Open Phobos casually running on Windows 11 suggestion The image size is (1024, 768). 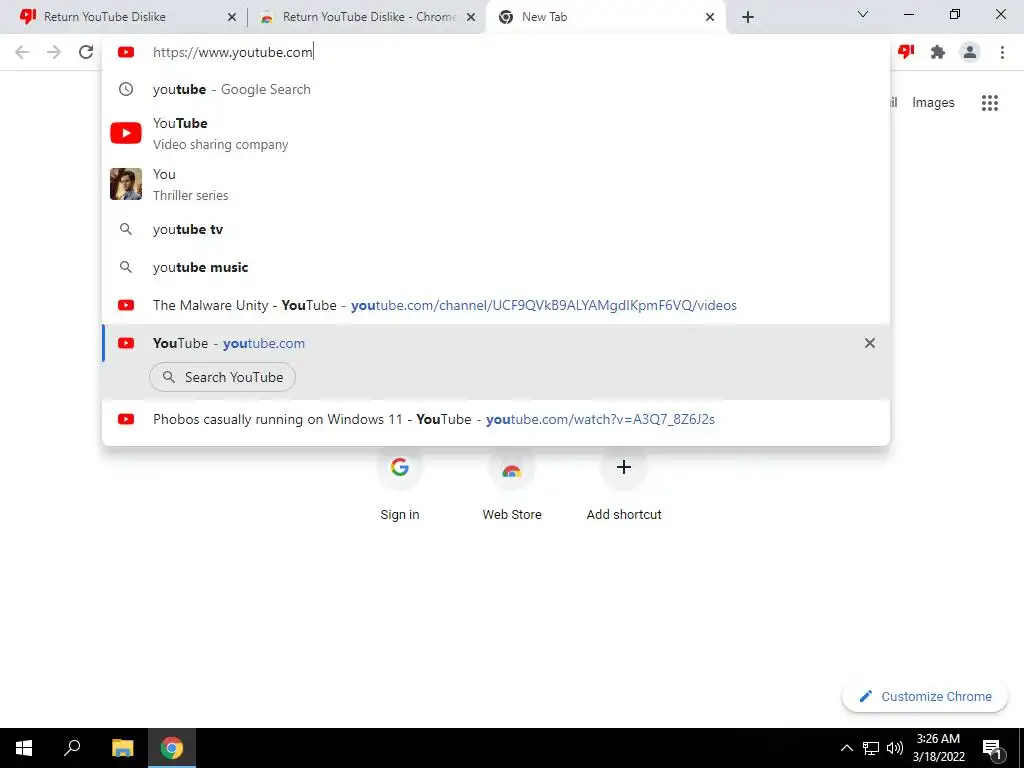pos(496,419)
